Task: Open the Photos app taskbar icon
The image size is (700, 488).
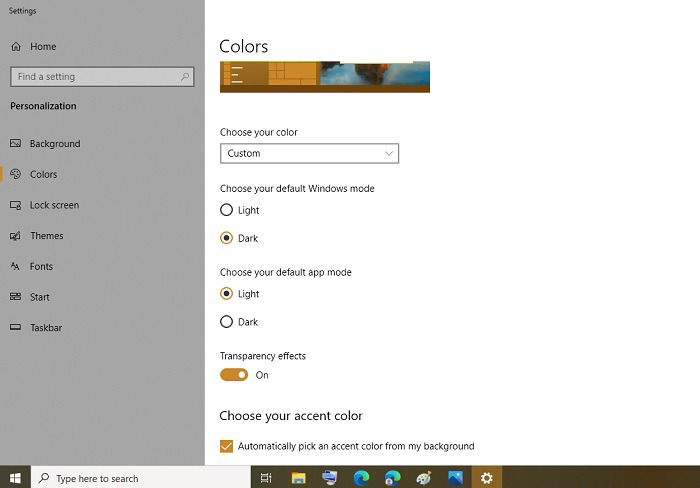Action: click(x=455, y=478)
